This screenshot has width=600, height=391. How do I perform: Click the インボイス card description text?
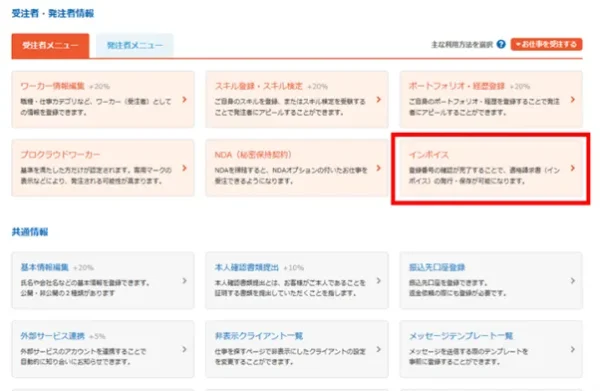[x=484, y=175]
